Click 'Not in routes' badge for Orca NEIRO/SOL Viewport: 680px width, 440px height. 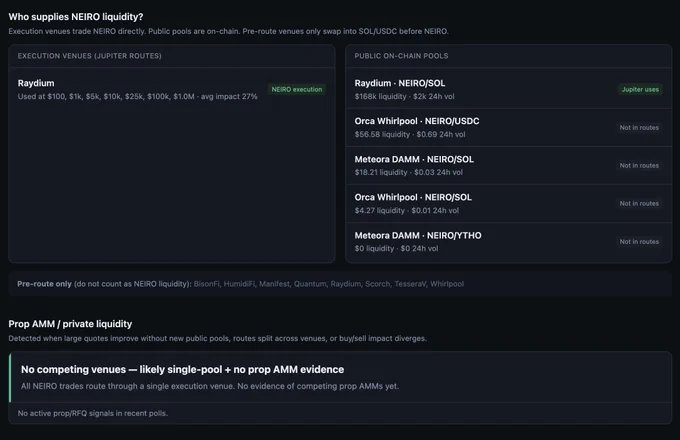(x=639, y=203)
